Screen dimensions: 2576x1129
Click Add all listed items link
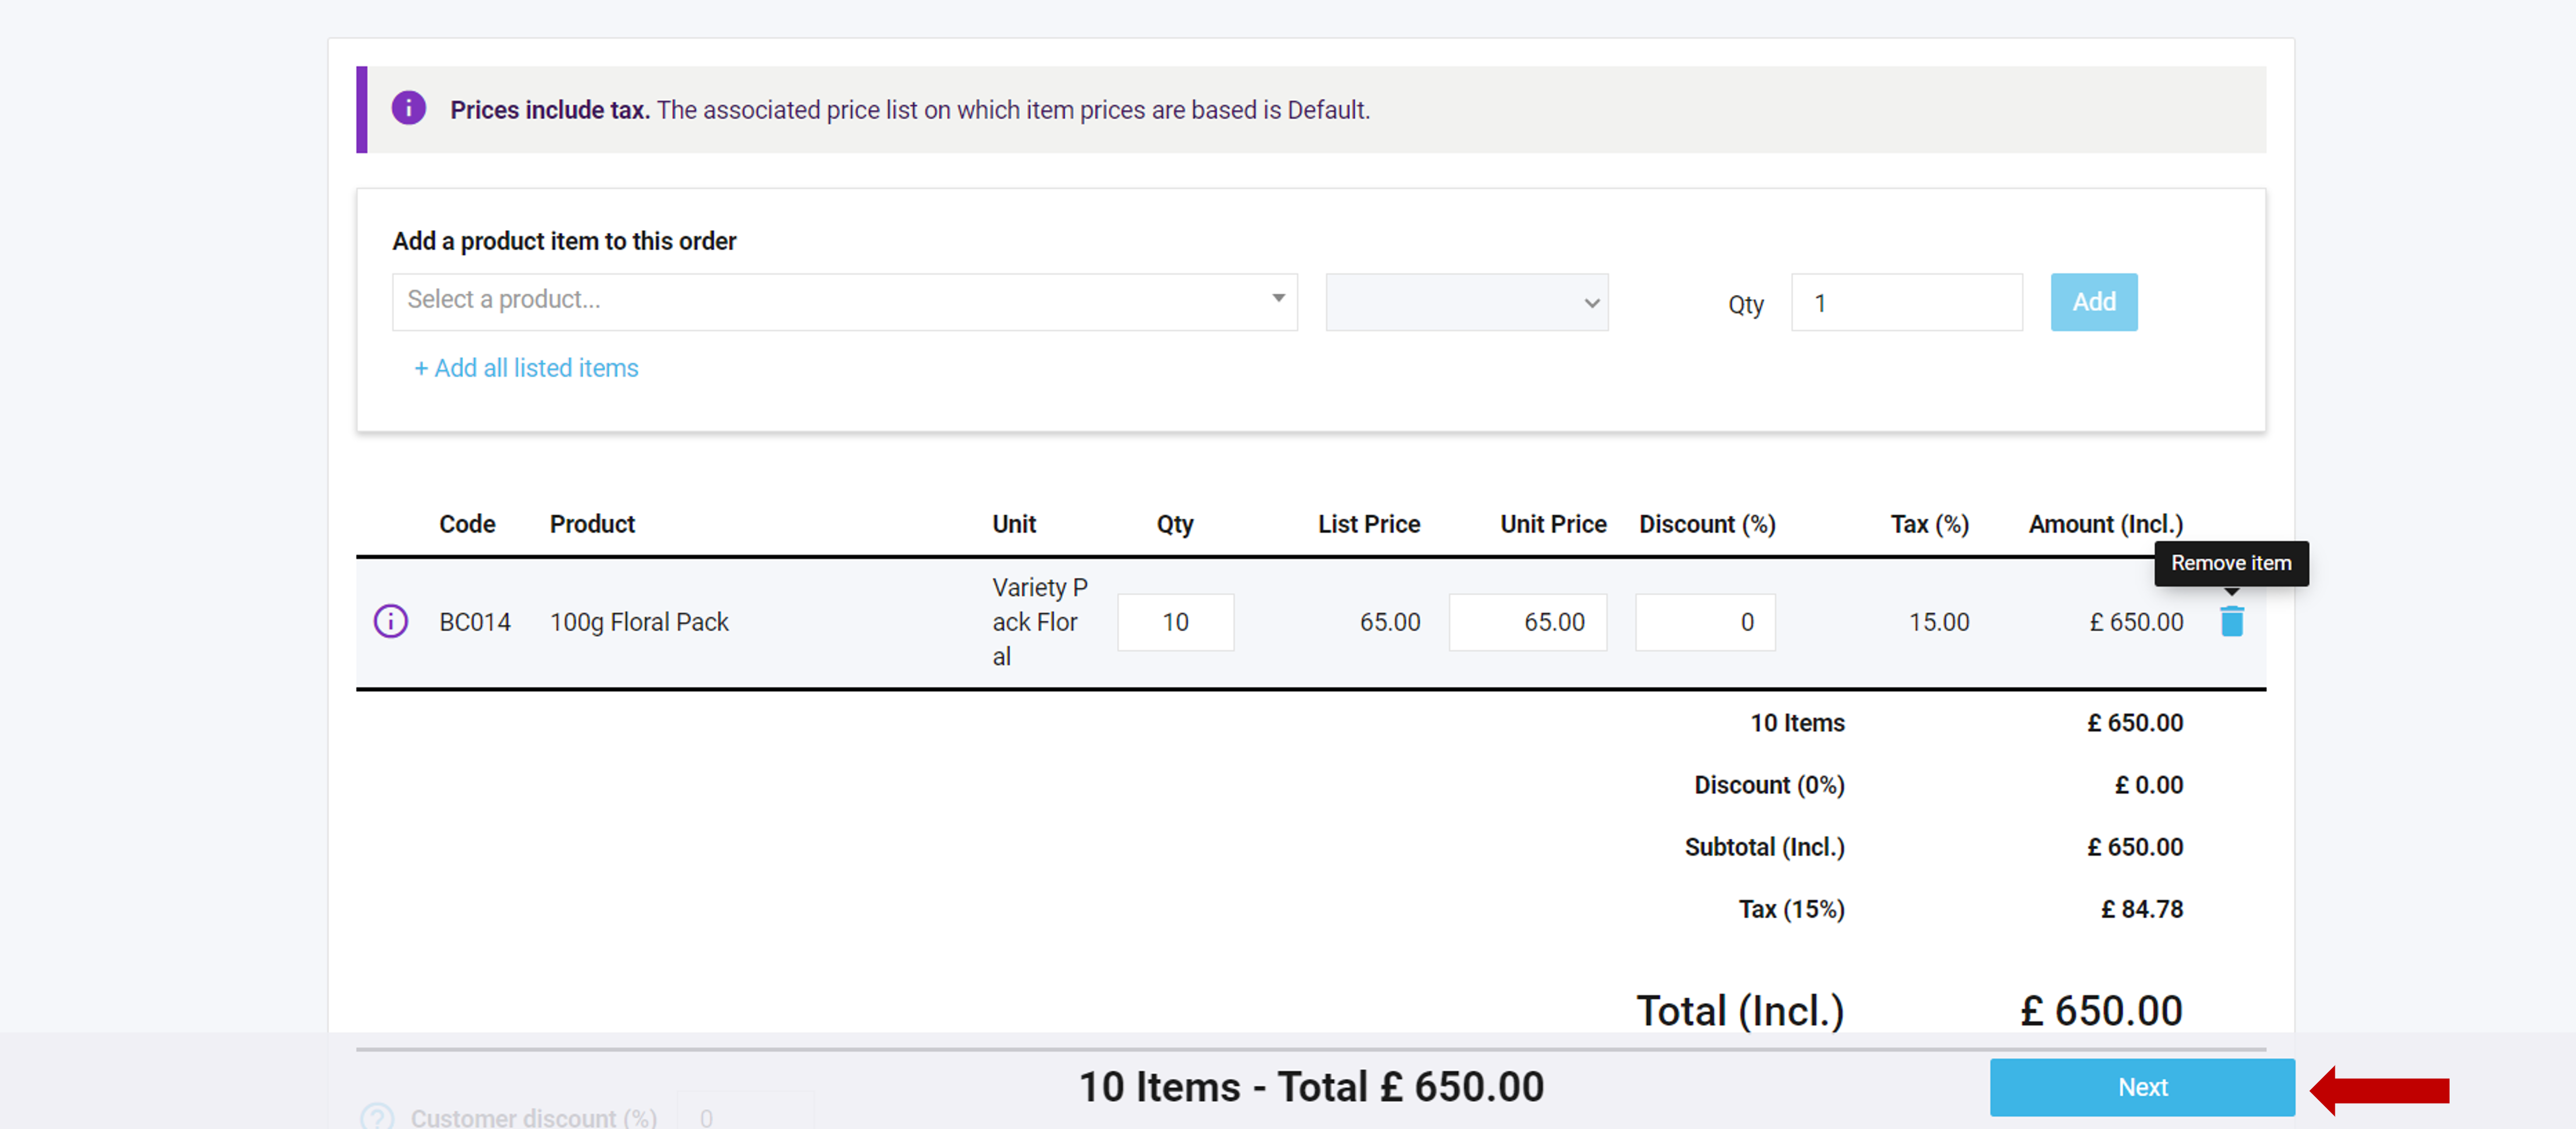pos(526,368)
